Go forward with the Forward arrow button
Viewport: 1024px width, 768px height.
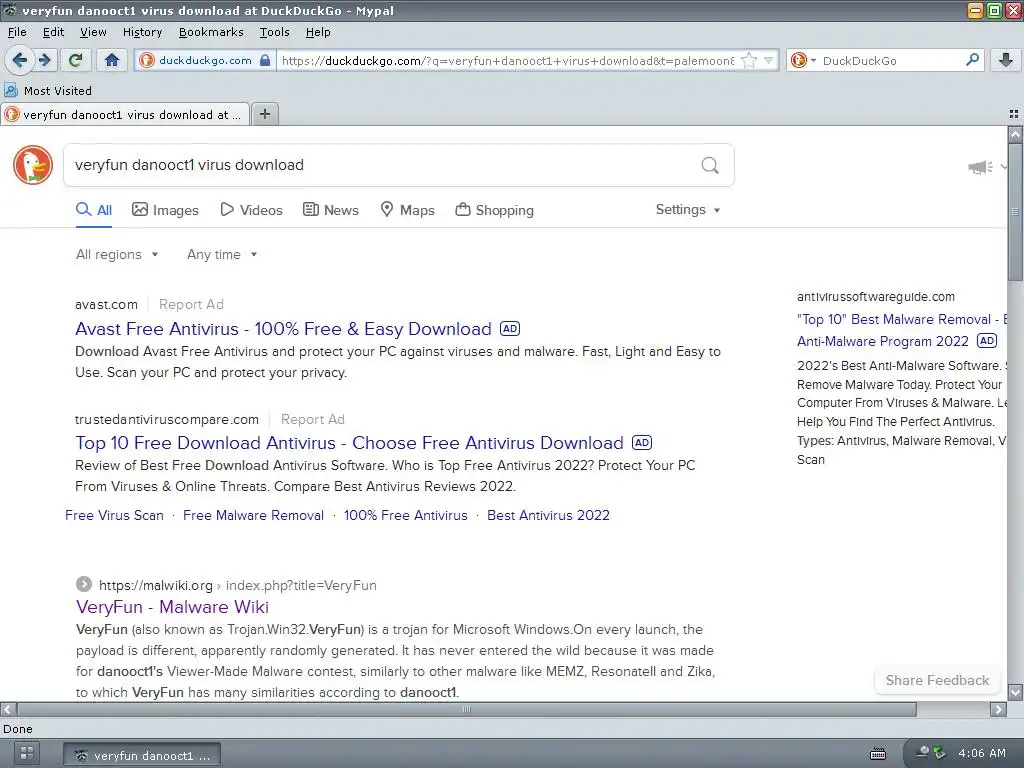[45, 60]
